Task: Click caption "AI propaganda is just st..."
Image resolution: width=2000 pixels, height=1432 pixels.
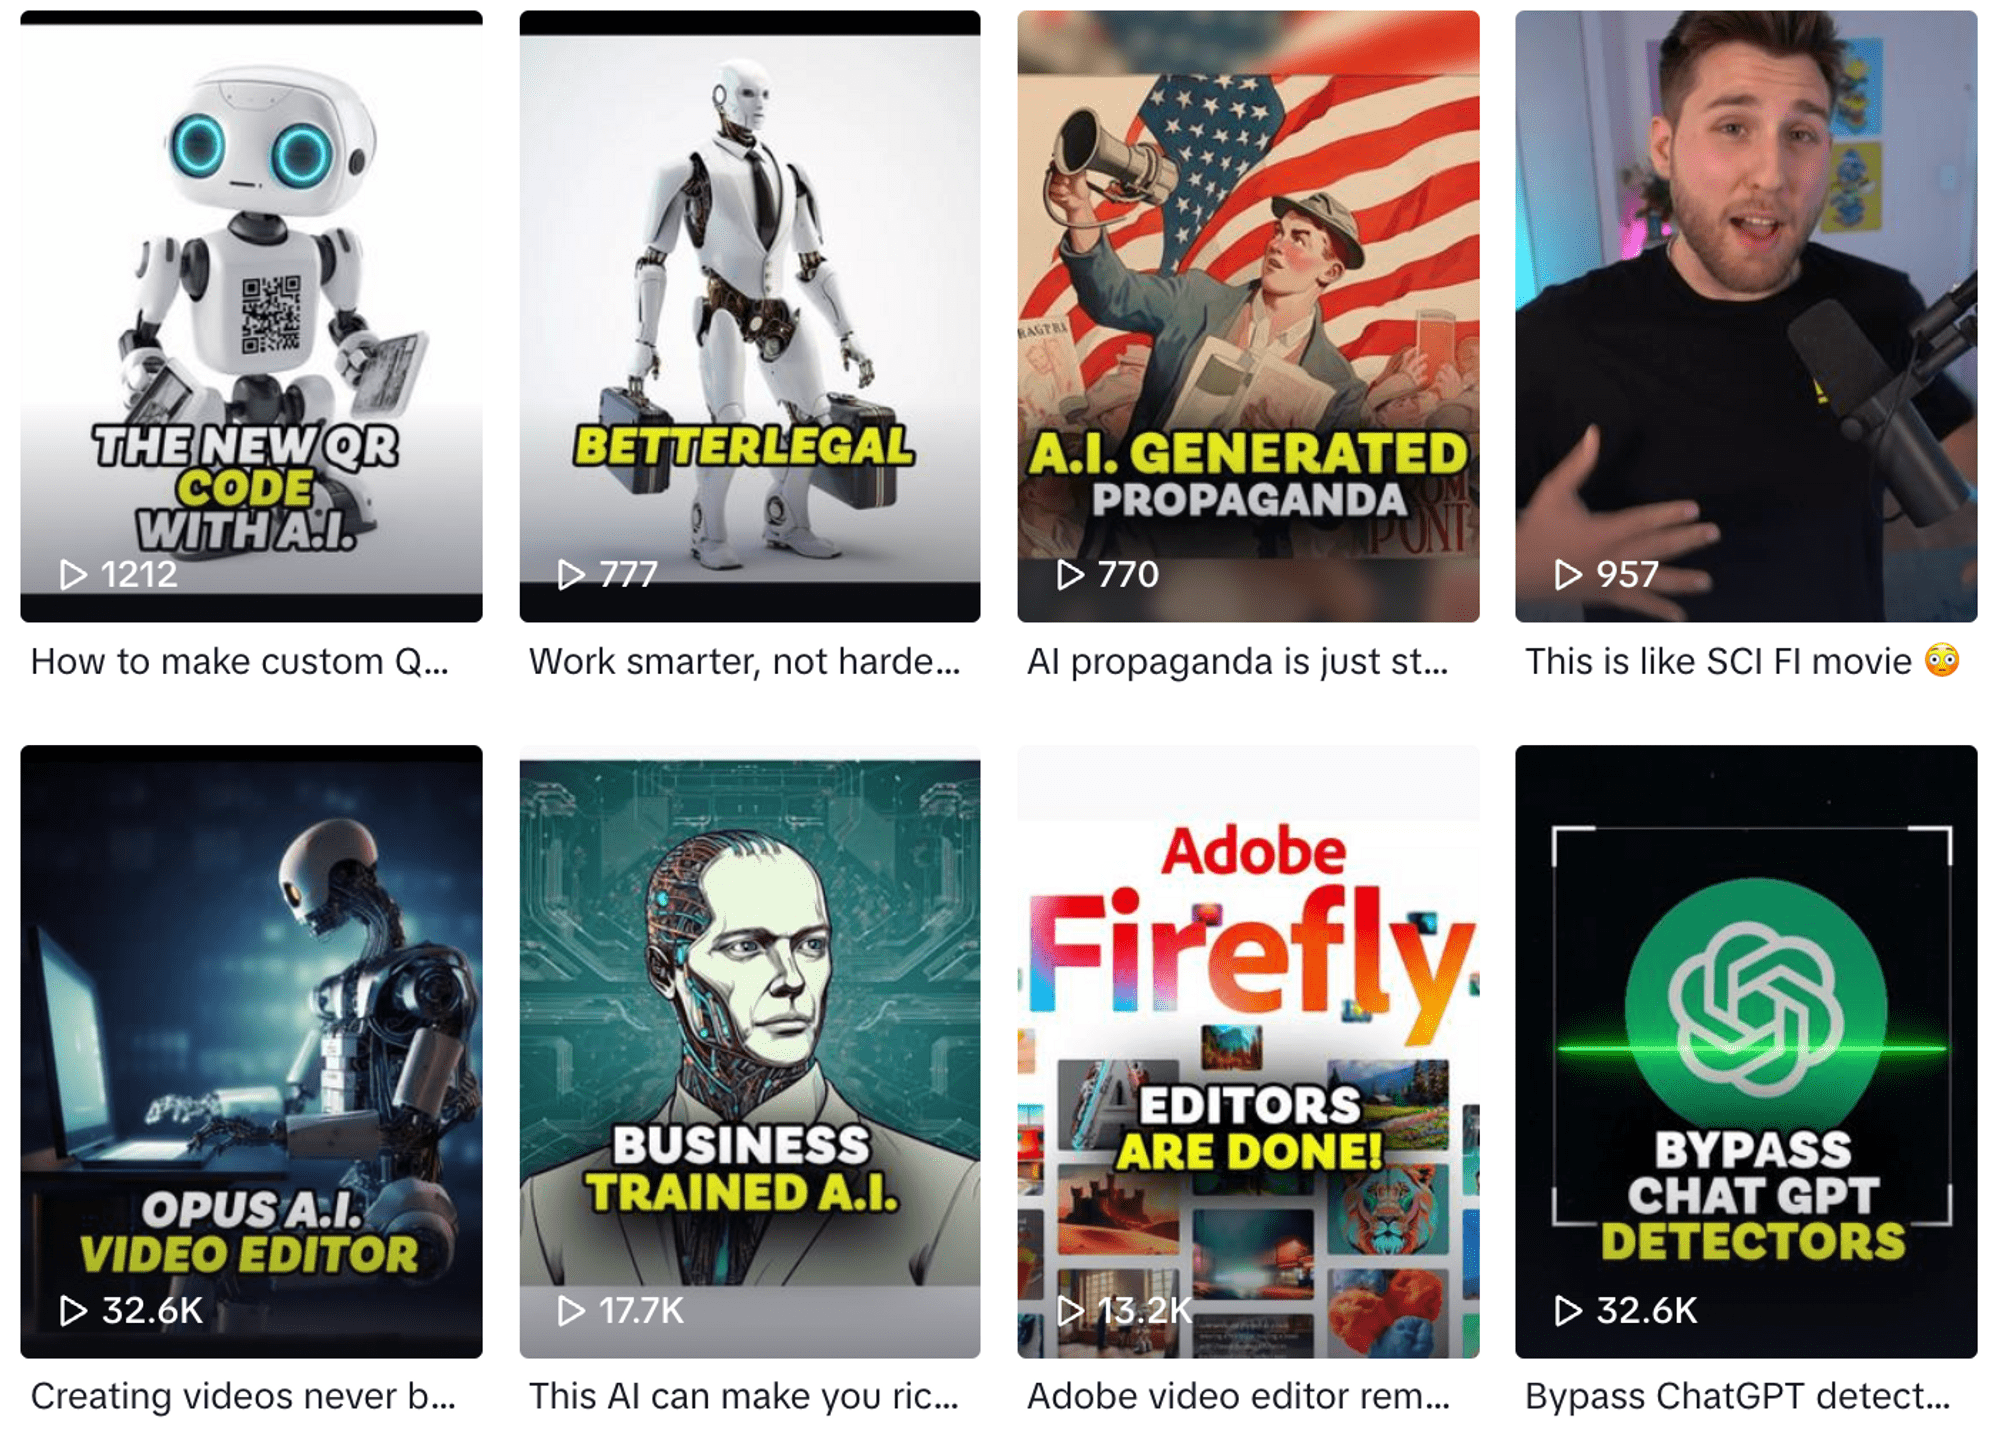Action: coord(1237,662)
